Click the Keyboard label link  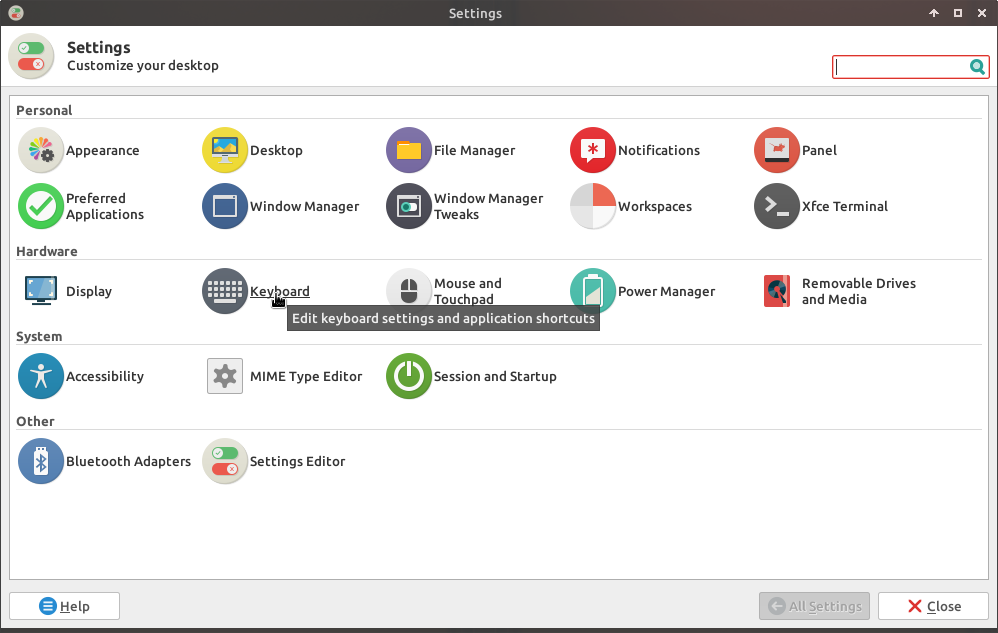[x=279, y=291]
